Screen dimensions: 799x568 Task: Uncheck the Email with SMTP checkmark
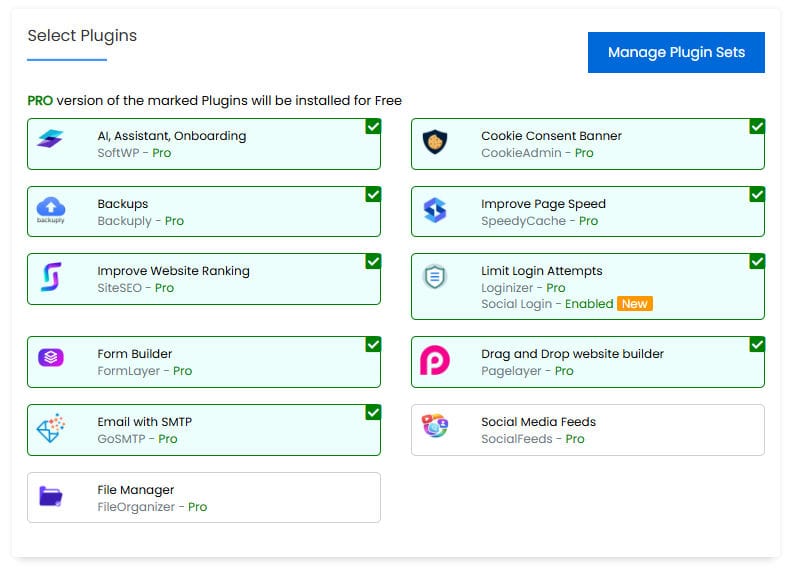(373, 412)
